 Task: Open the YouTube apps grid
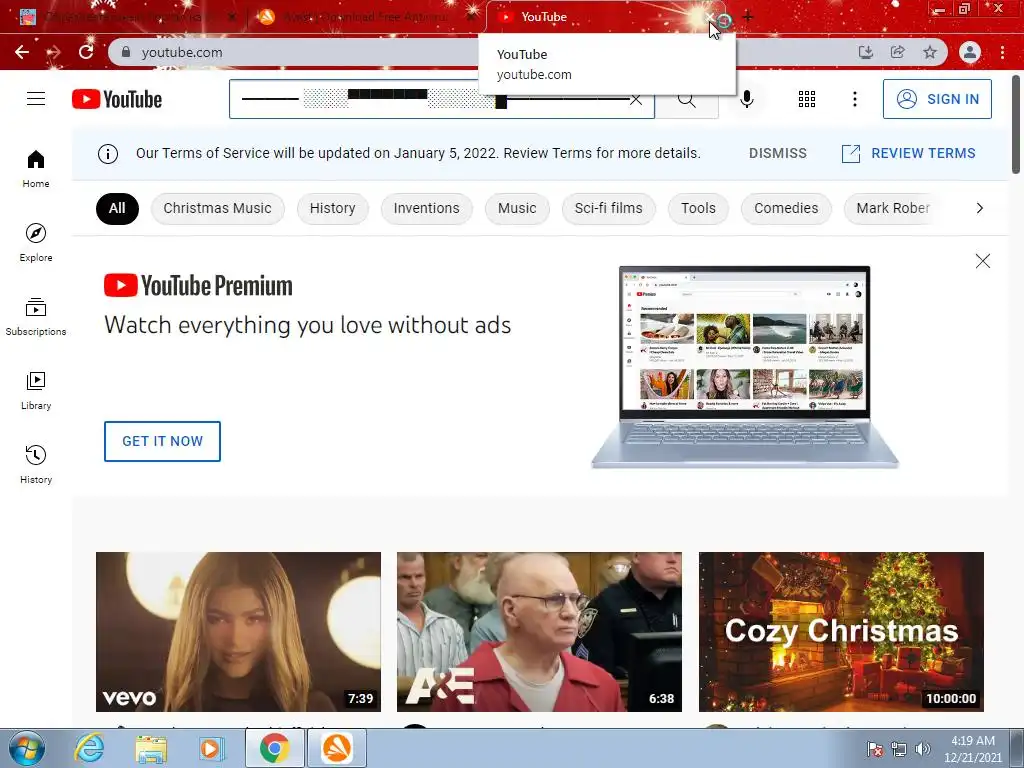(x=807, y=99)
